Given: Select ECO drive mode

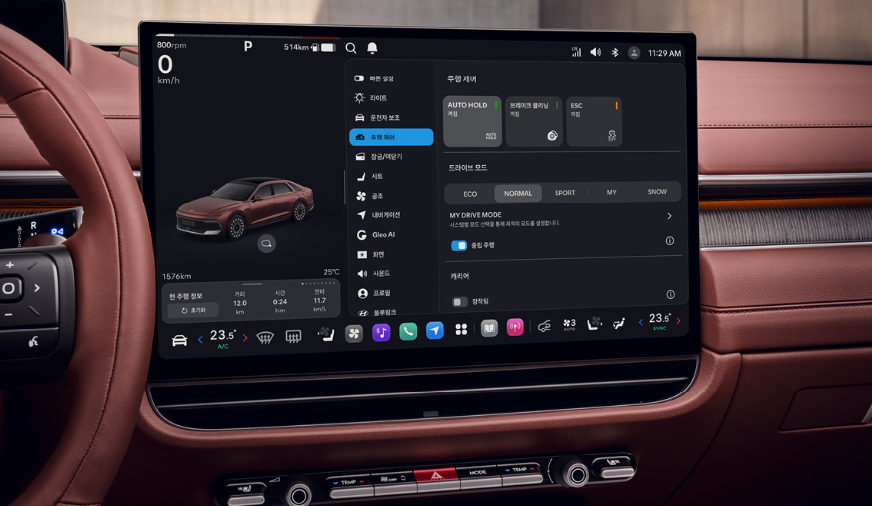Looking at the screenshot, I should (470, 194).
